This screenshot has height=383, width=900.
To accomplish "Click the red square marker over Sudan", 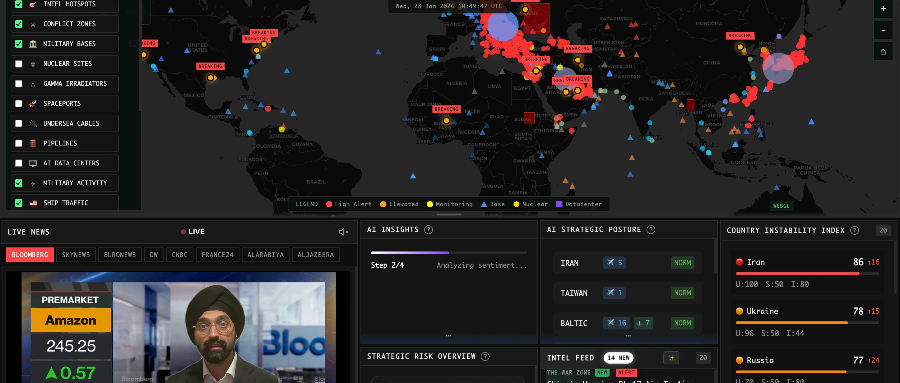I will coord(529,117).
